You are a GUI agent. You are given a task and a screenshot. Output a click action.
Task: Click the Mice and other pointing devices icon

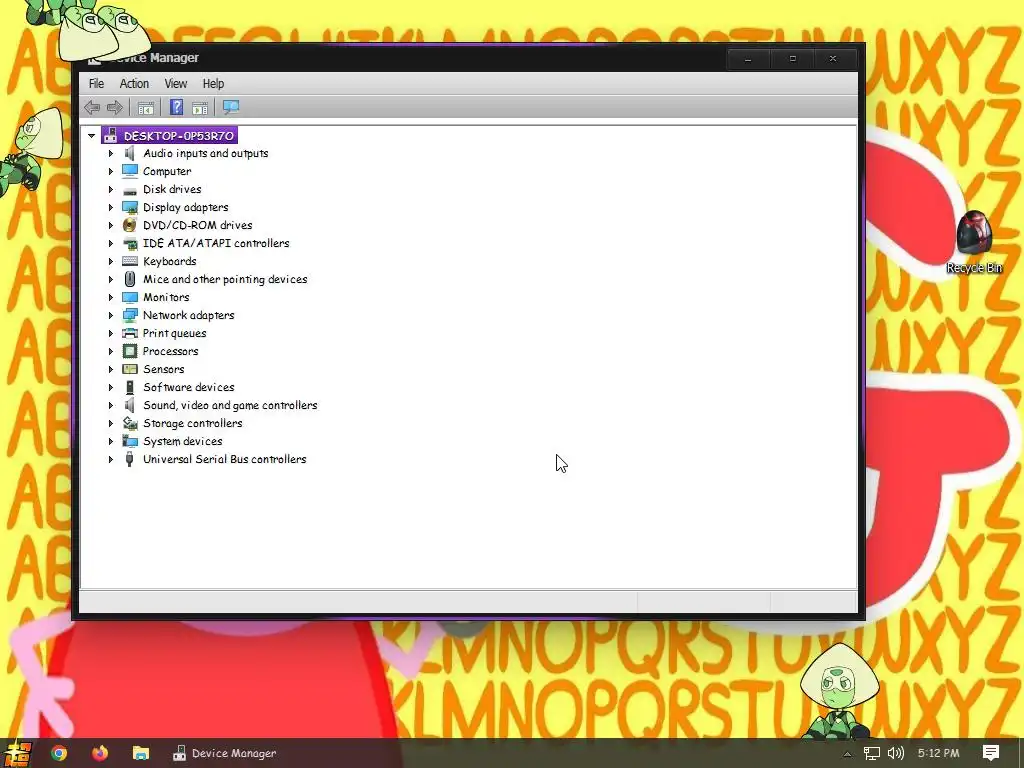[x=130, y=279]
